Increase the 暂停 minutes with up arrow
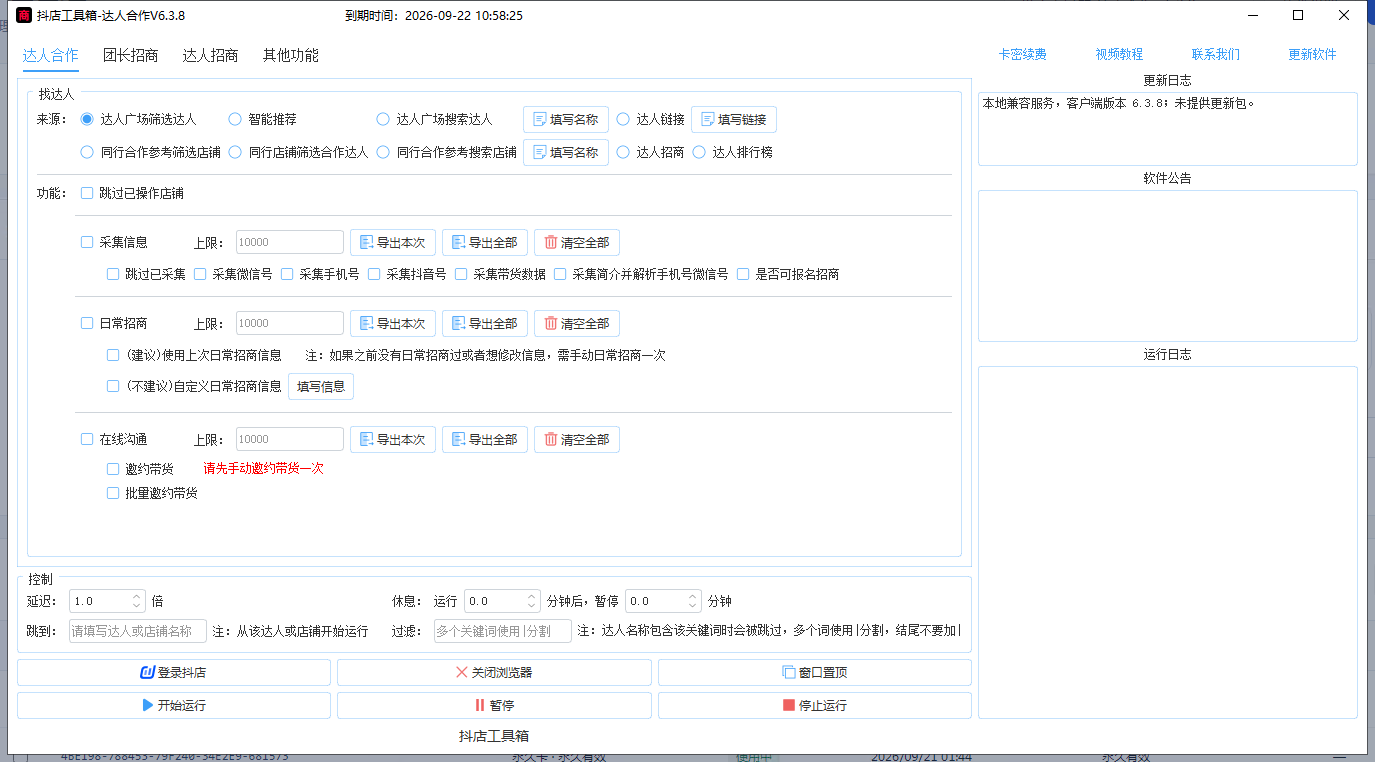The image size is (1375, 762). 693,597
